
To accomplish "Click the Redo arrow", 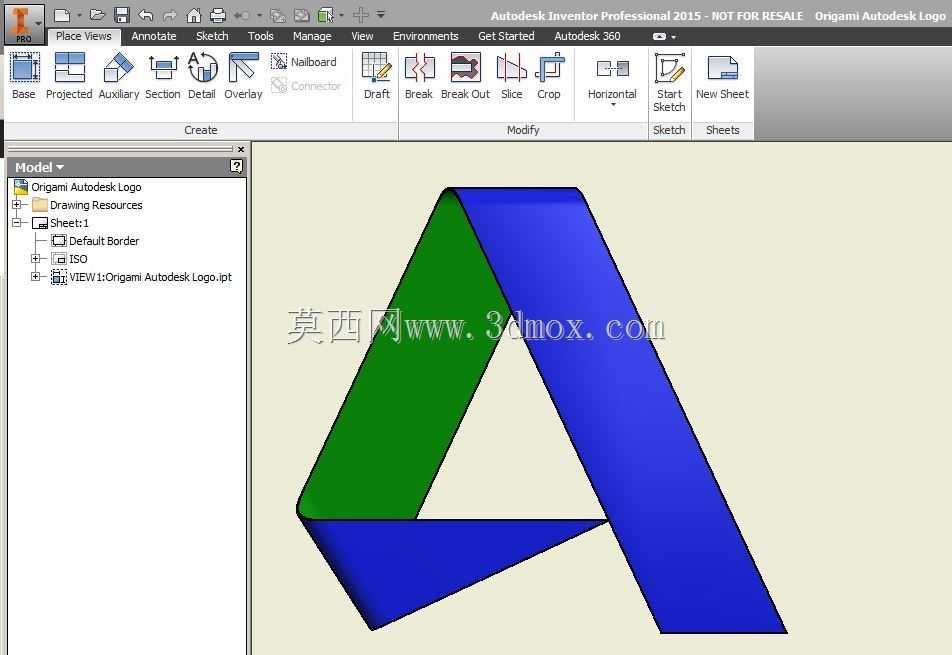I will 169,15.
